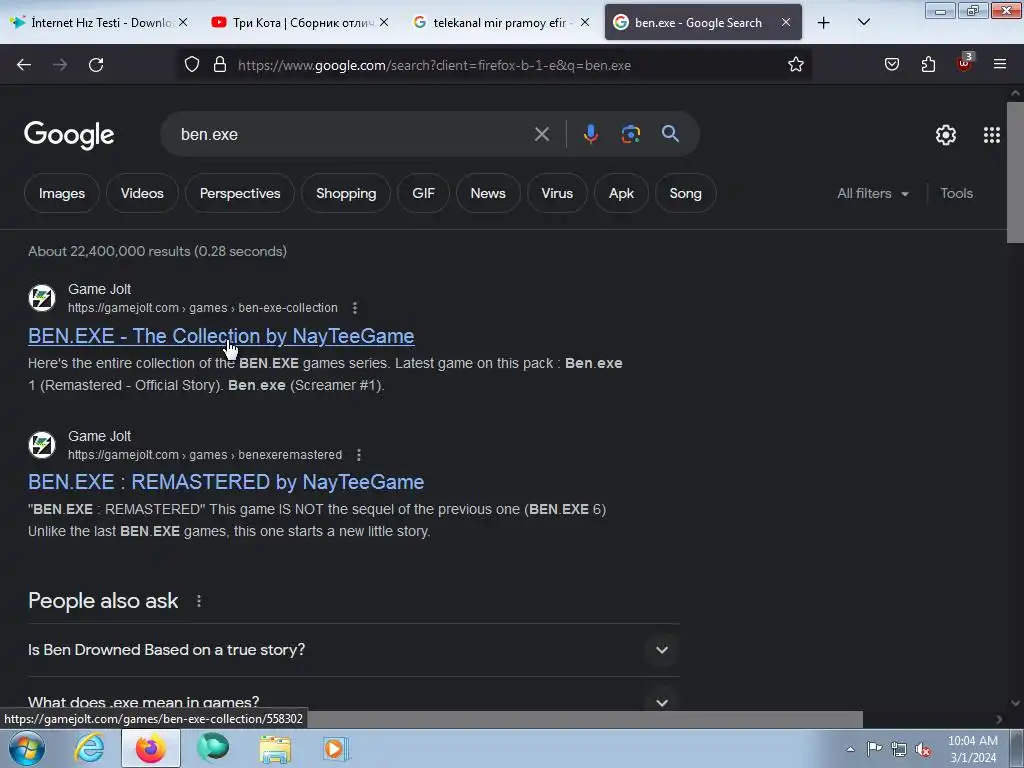The height and width of the screenshot is (768, 1024).
Task: Open the Extensions puzzle icon
Action: 928,65
